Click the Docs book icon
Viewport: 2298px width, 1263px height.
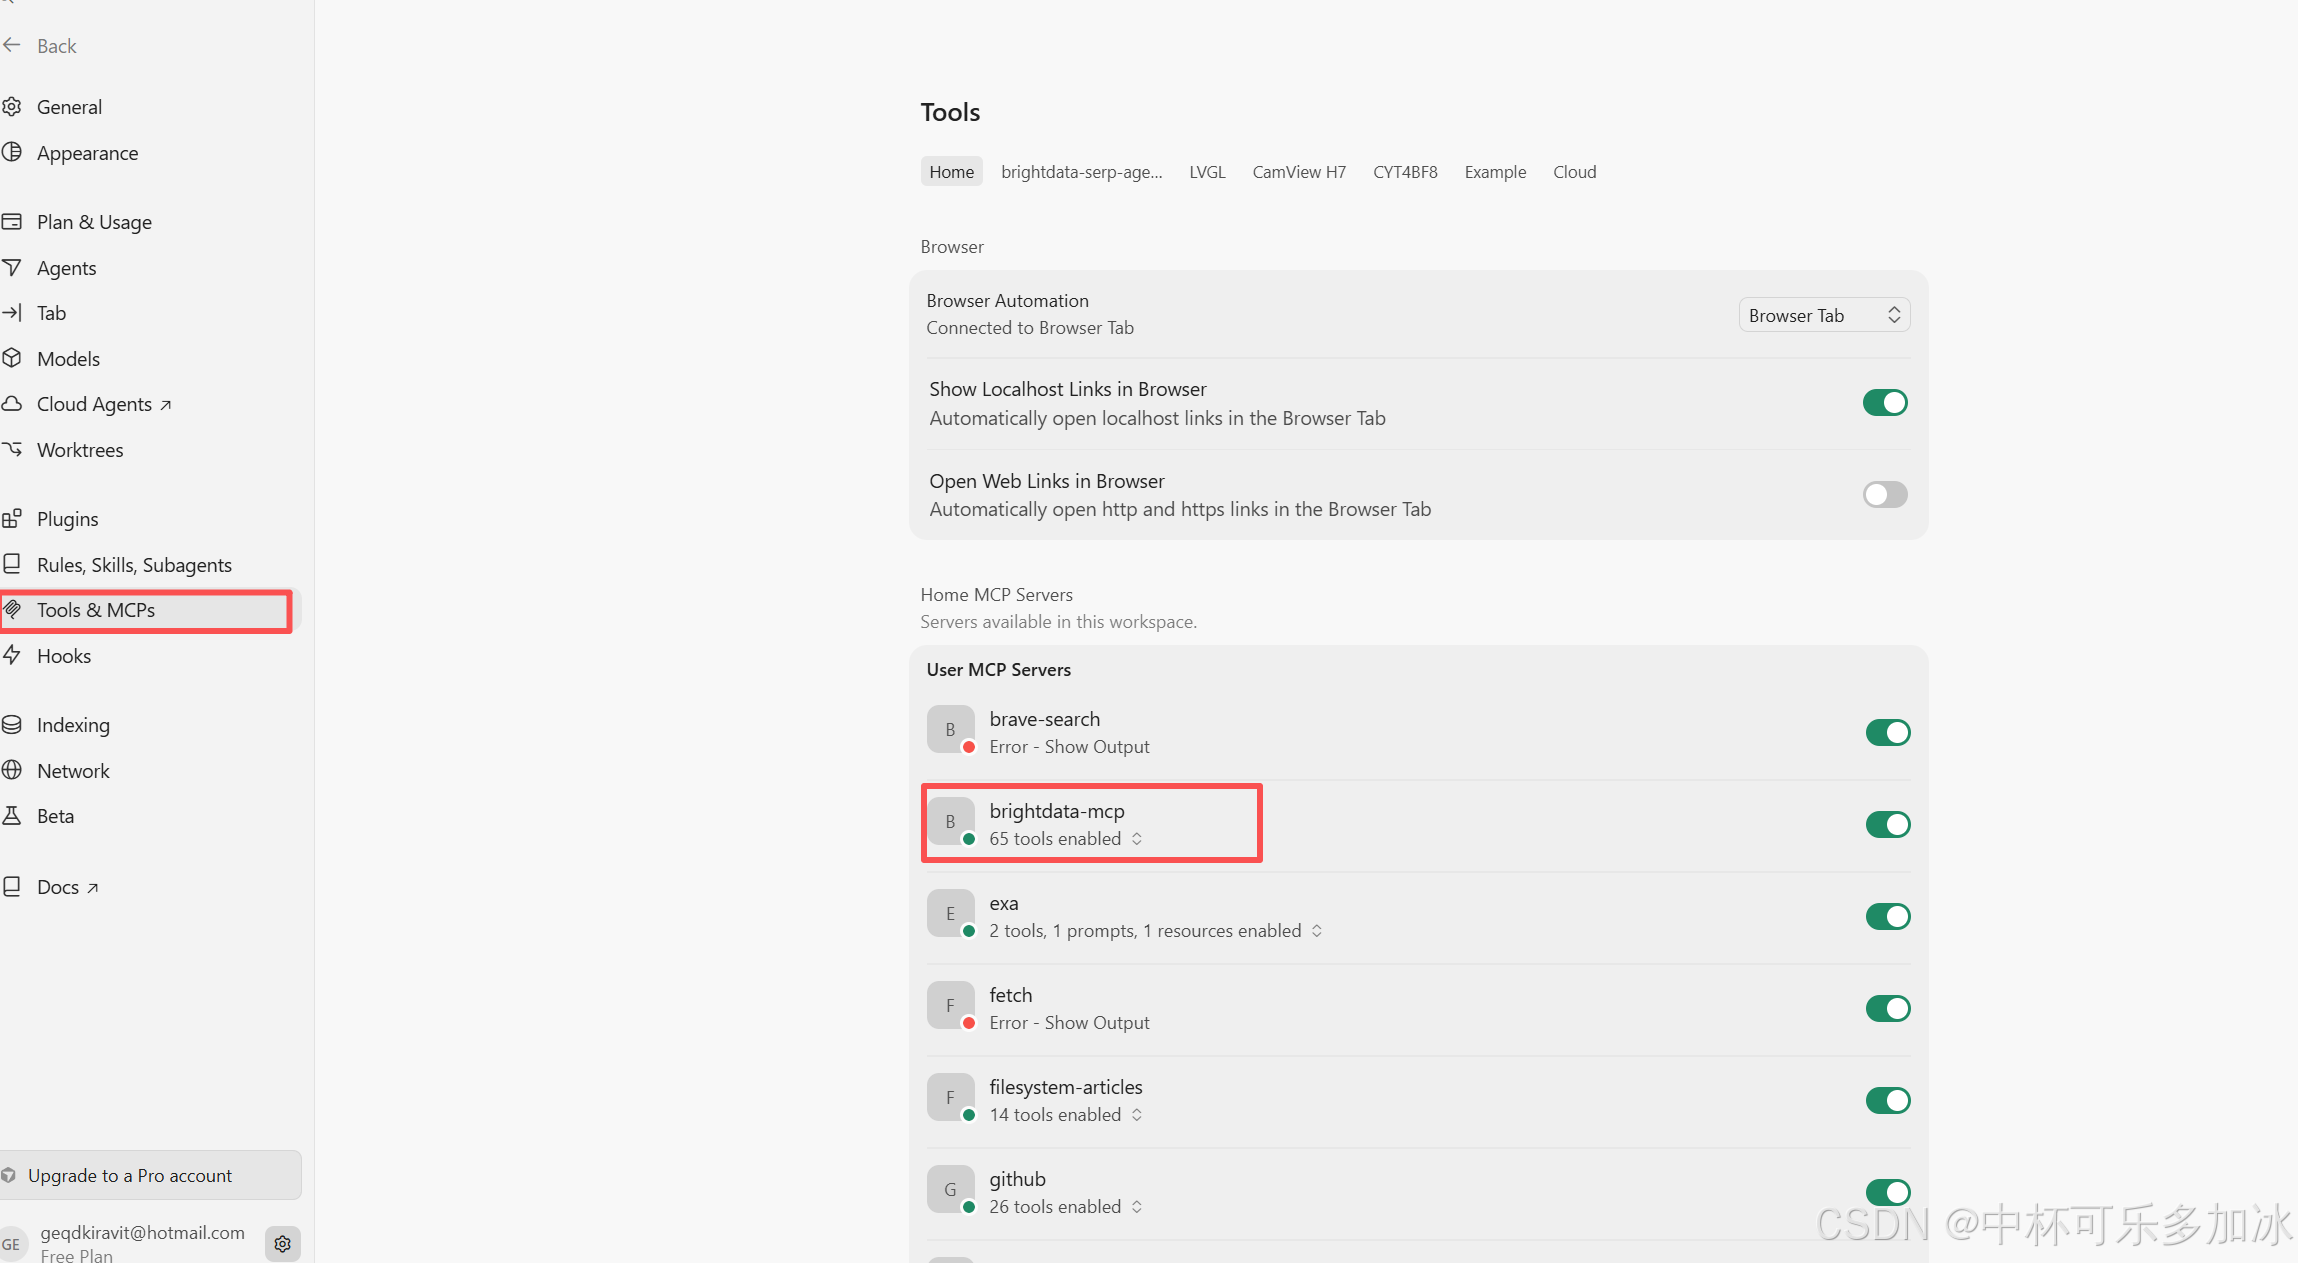click(x=12, y=886)
